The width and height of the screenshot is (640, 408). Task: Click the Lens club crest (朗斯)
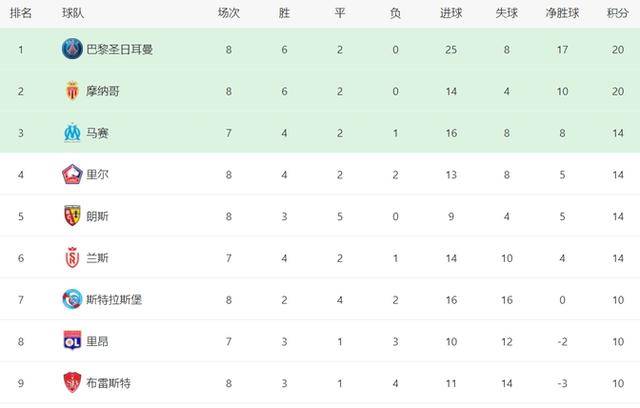(x=72, y=216)
